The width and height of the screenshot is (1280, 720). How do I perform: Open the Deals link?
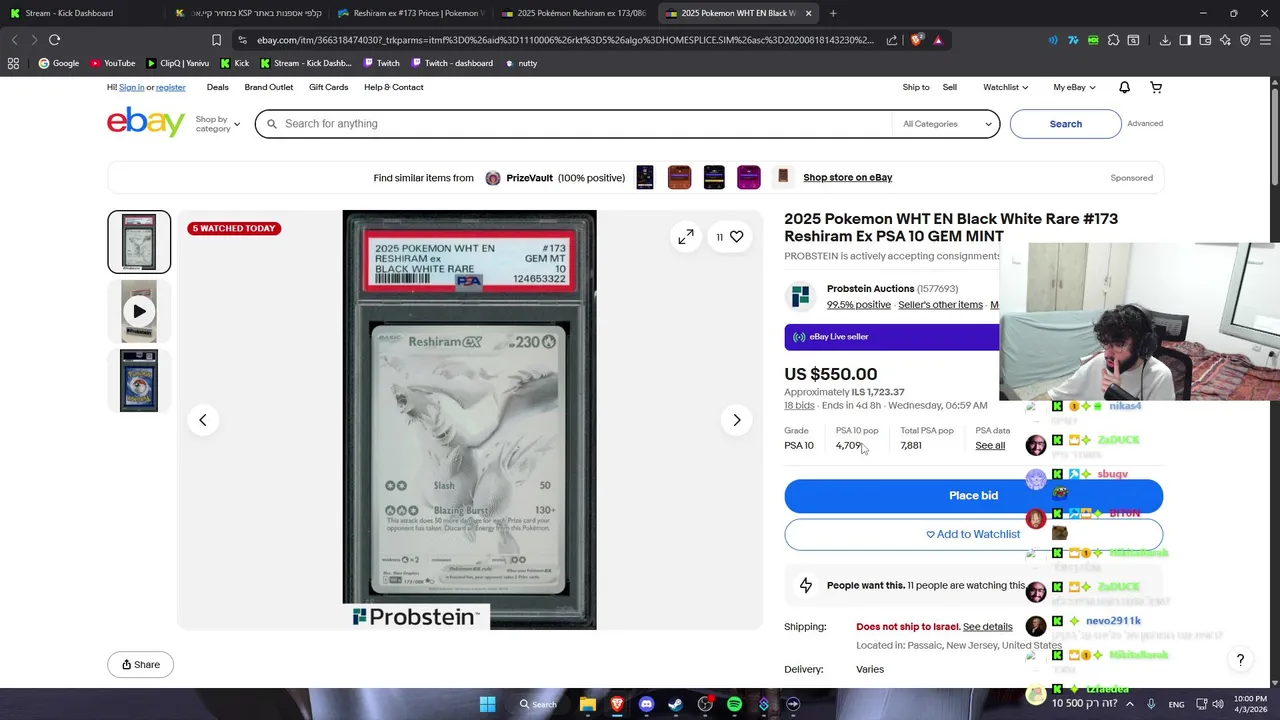pos(217,87)
